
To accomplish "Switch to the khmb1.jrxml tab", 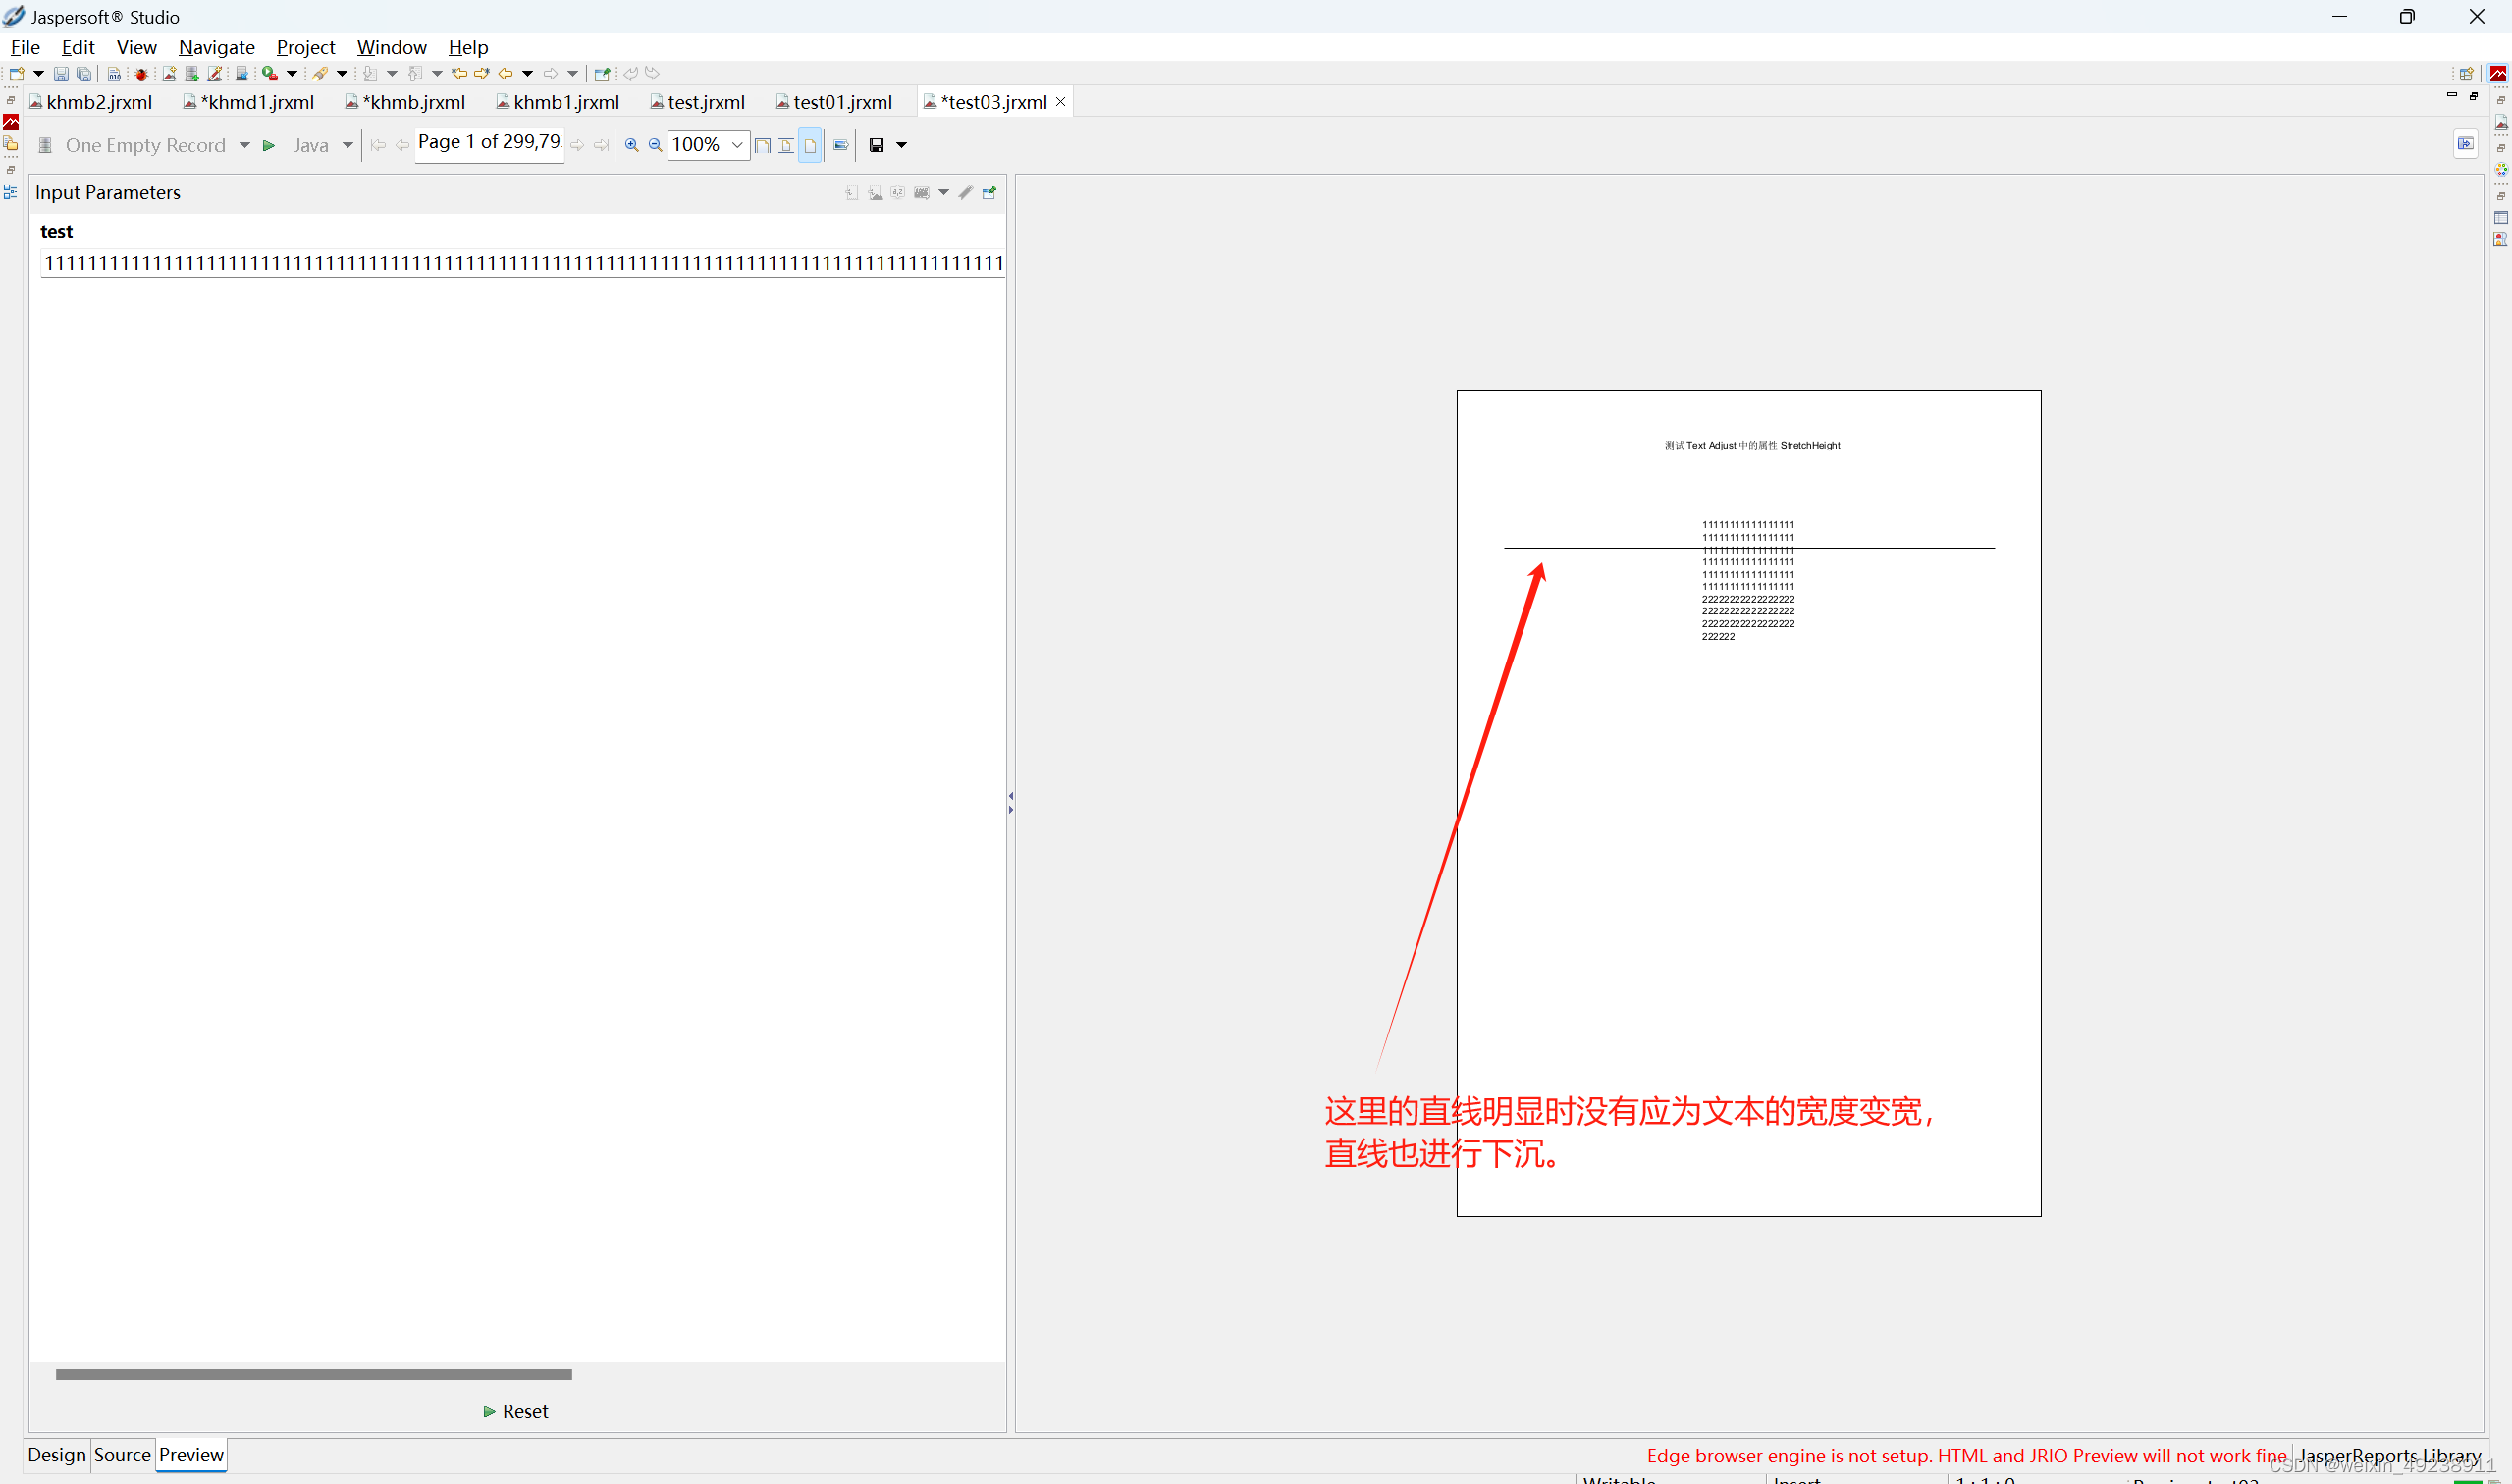I will click(x=565, y=102).
